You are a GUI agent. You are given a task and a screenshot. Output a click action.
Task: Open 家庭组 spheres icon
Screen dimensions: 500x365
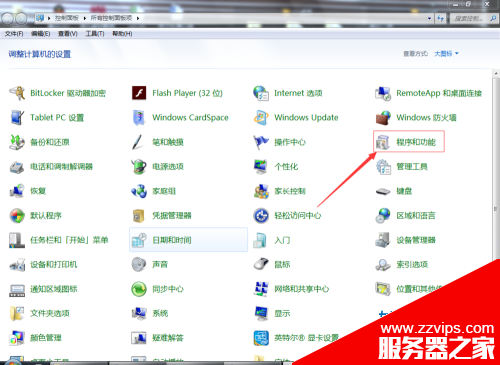coord(139,191)
